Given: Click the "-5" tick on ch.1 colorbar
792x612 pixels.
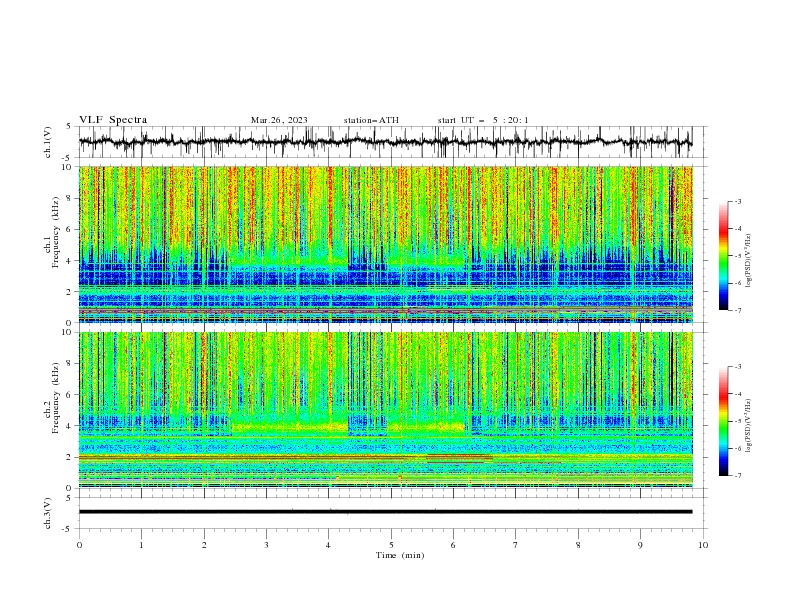Looking at the screenshot, I should [737, 256].
